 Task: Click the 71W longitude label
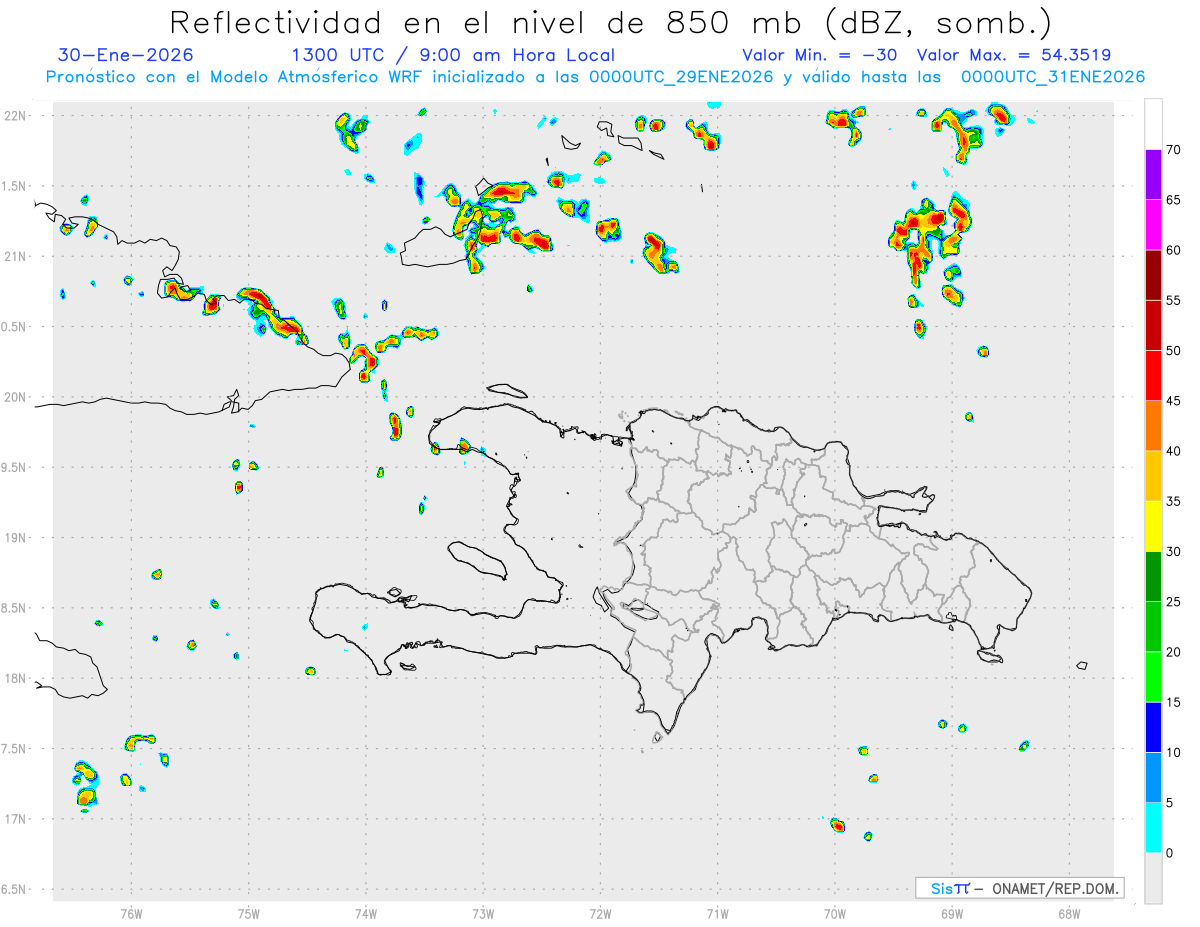pyautogui.click(x=717, y=913)
